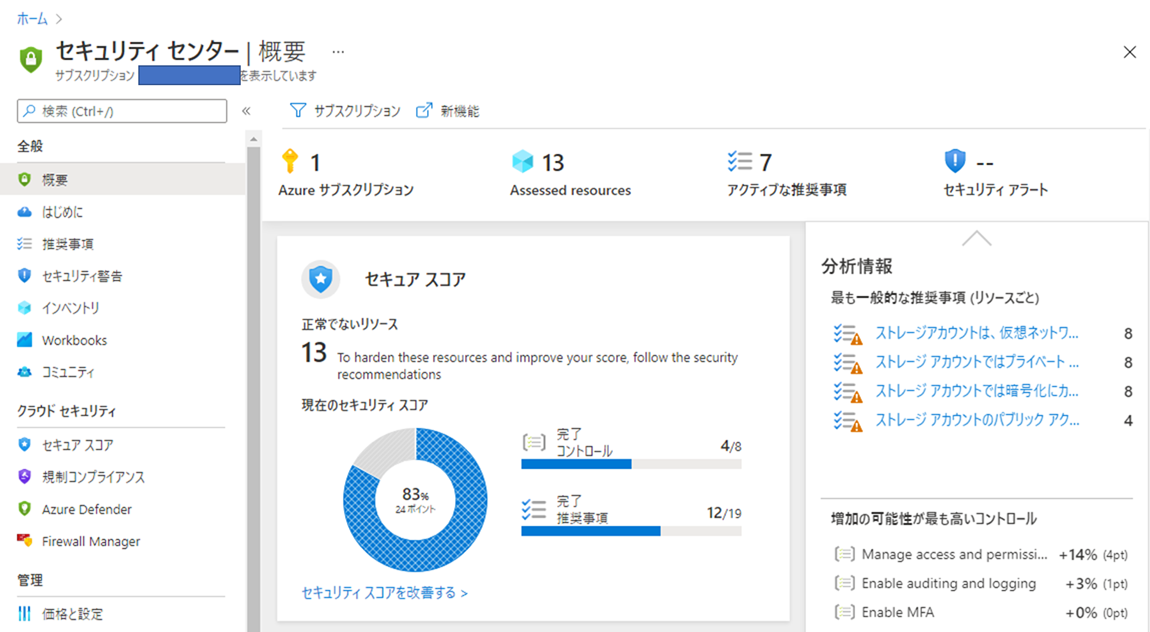Click the sidebar scrollbar up arrow
Image resolution: width=1150 pixels, height=632 pixels.
254,139
